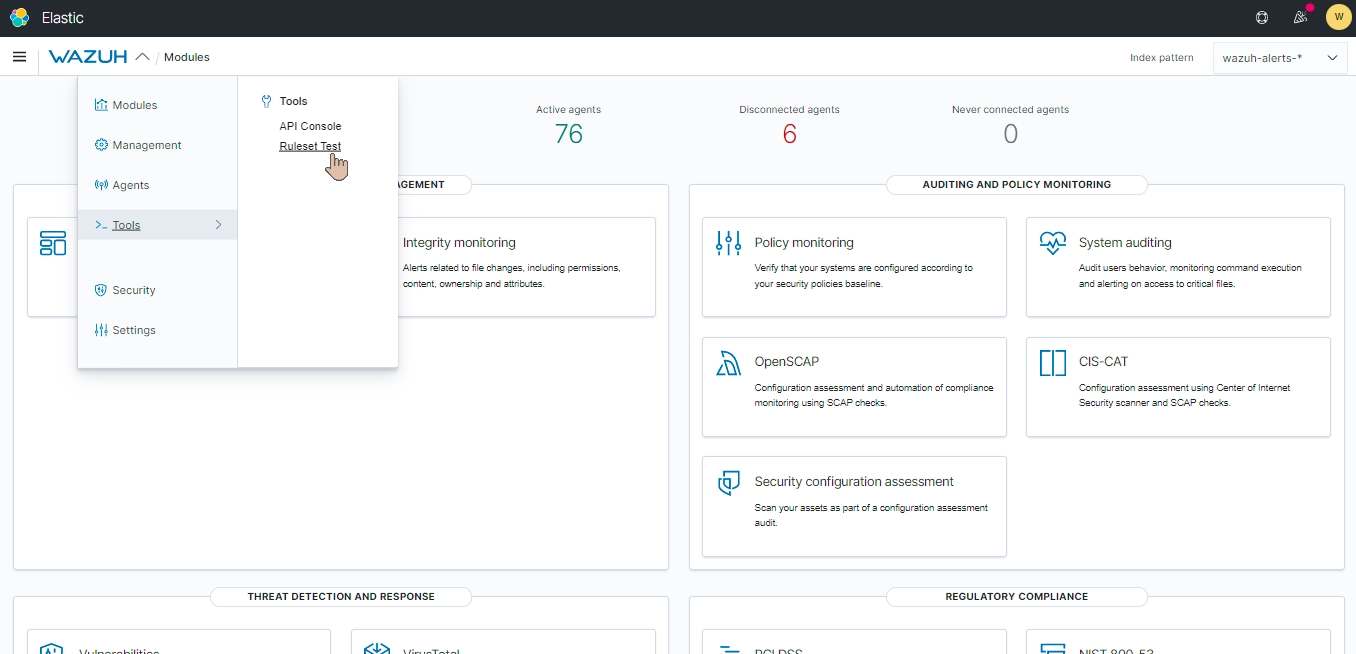Select Tools in the Wazuh menu
The image size is (1356, 654).
point(127,225)
